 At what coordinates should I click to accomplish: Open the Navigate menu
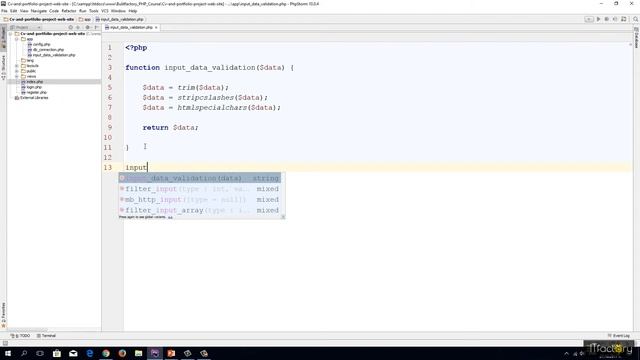tap(38, 11)
